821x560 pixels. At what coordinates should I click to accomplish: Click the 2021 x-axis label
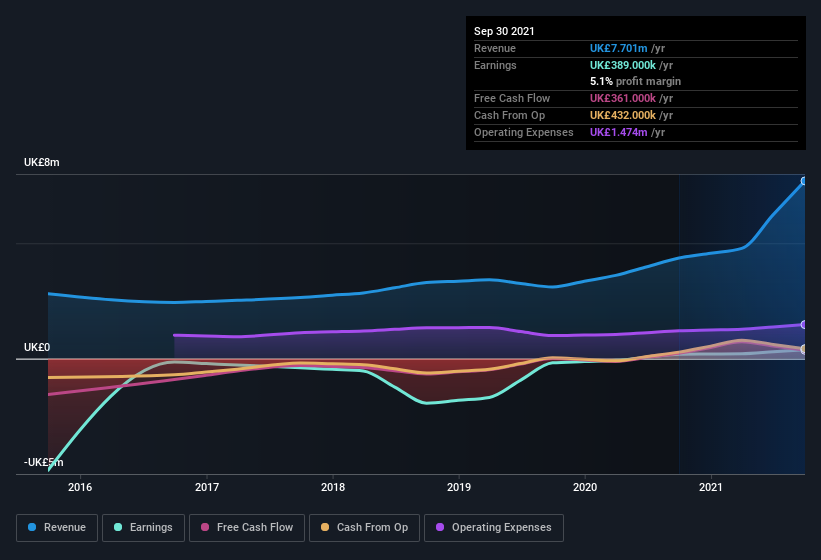coord(711,487)
